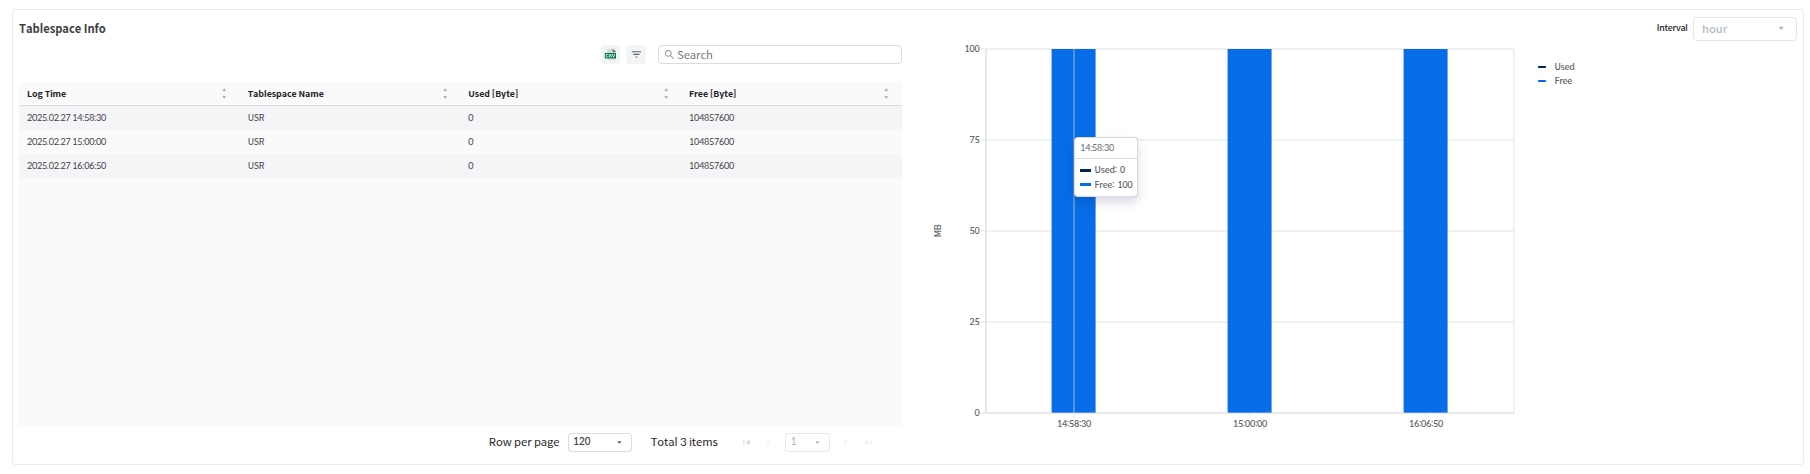Go to last page of table
The width and height of the screenshot is (1810, 474).
868,442
